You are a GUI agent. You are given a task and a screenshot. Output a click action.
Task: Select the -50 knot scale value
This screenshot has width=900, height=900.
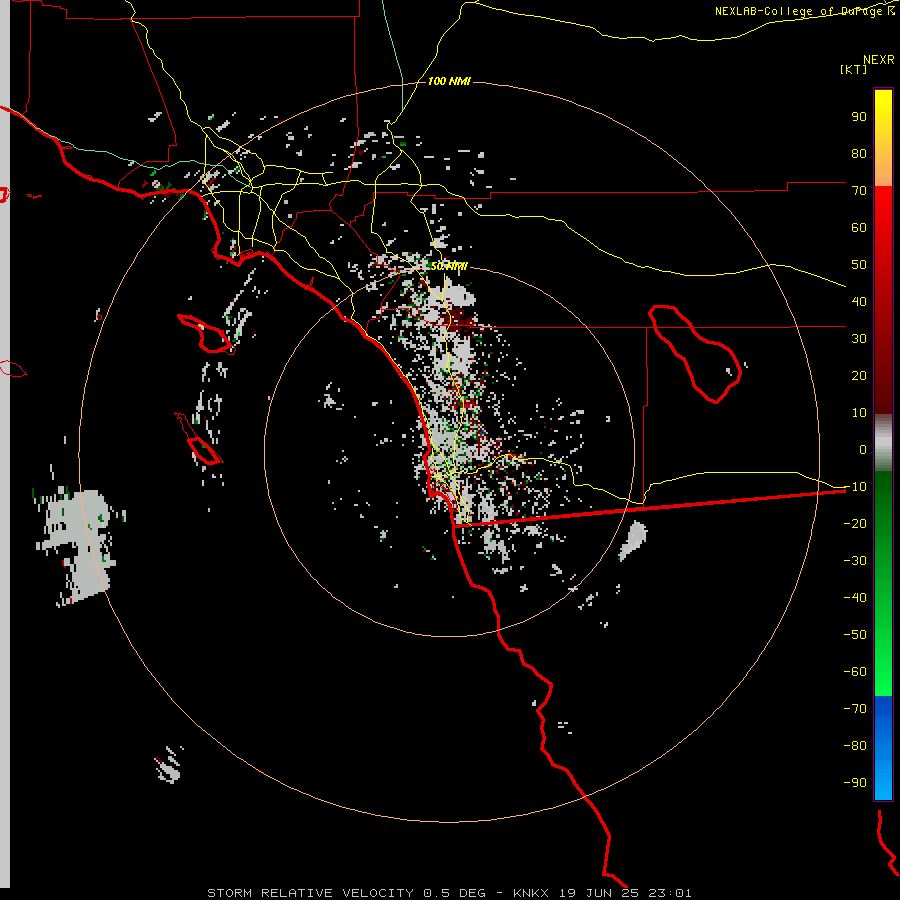pos(855,635)
